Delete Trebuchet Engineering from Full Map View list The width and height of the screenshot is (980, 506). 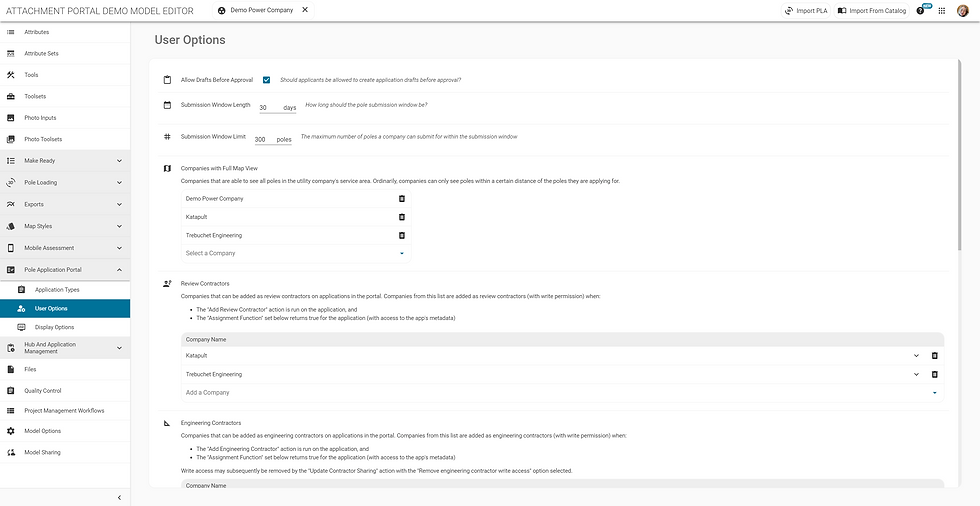402,236
